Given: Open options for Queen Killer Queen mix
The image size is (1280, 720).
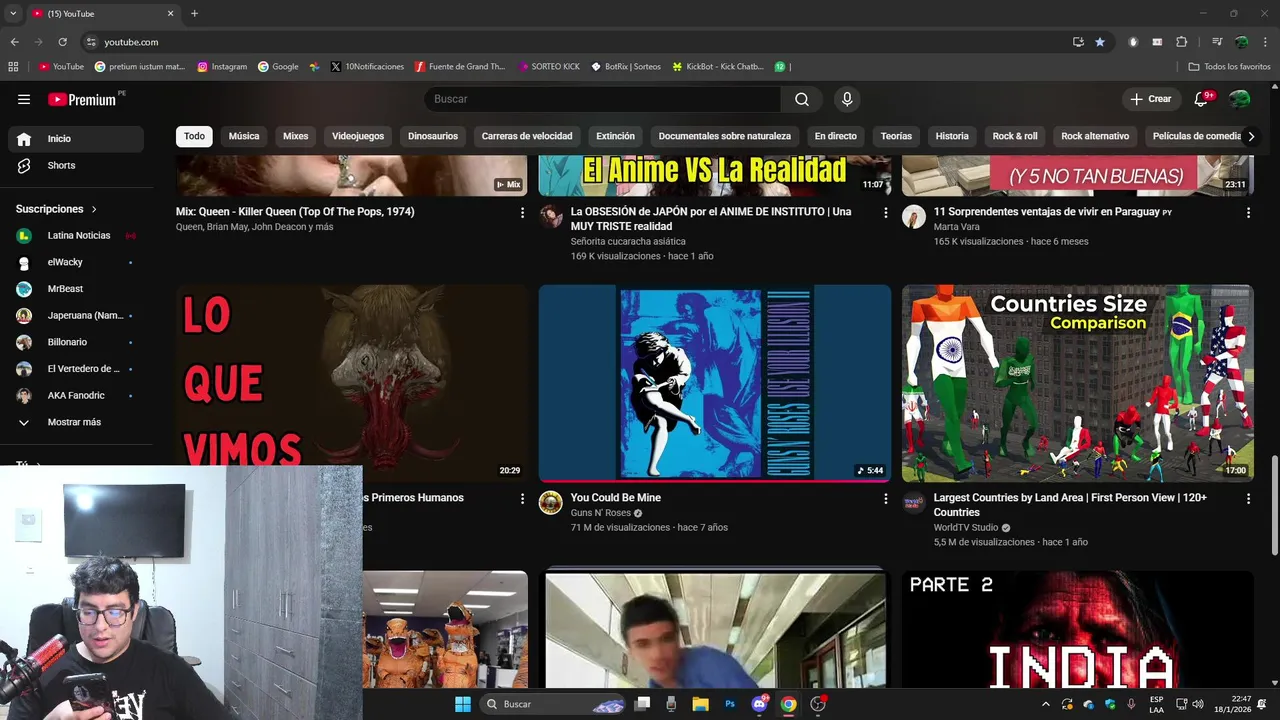Looking at the screenshot, I should (x=522, y=212).
